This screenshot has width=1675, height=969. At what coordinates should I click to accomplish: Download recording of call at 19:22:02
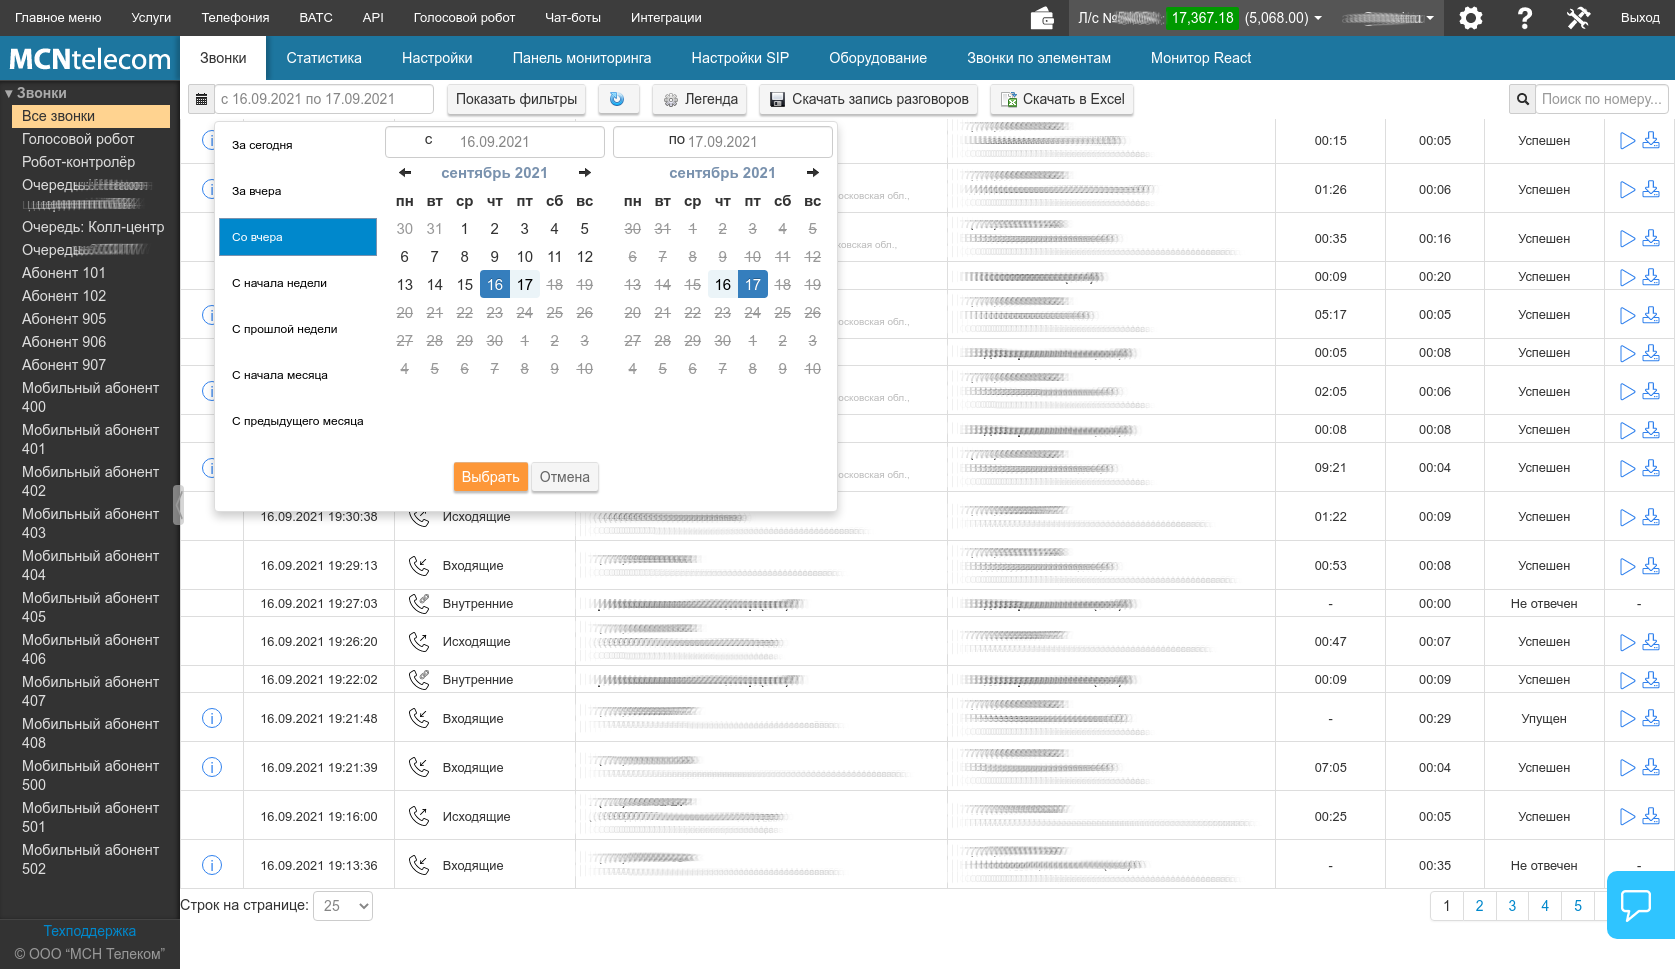(x=1651, y=680)
